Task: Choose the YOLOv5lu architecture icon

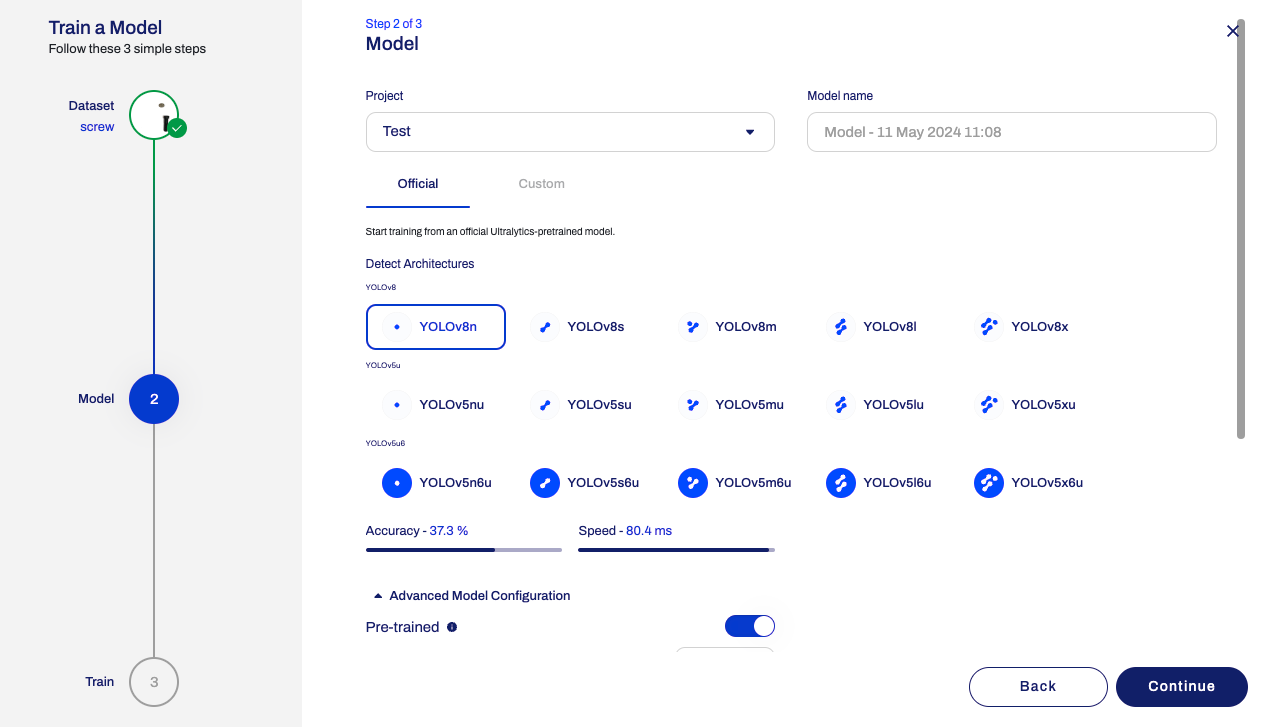Action: pyautogui.click(x=841, y=405)
